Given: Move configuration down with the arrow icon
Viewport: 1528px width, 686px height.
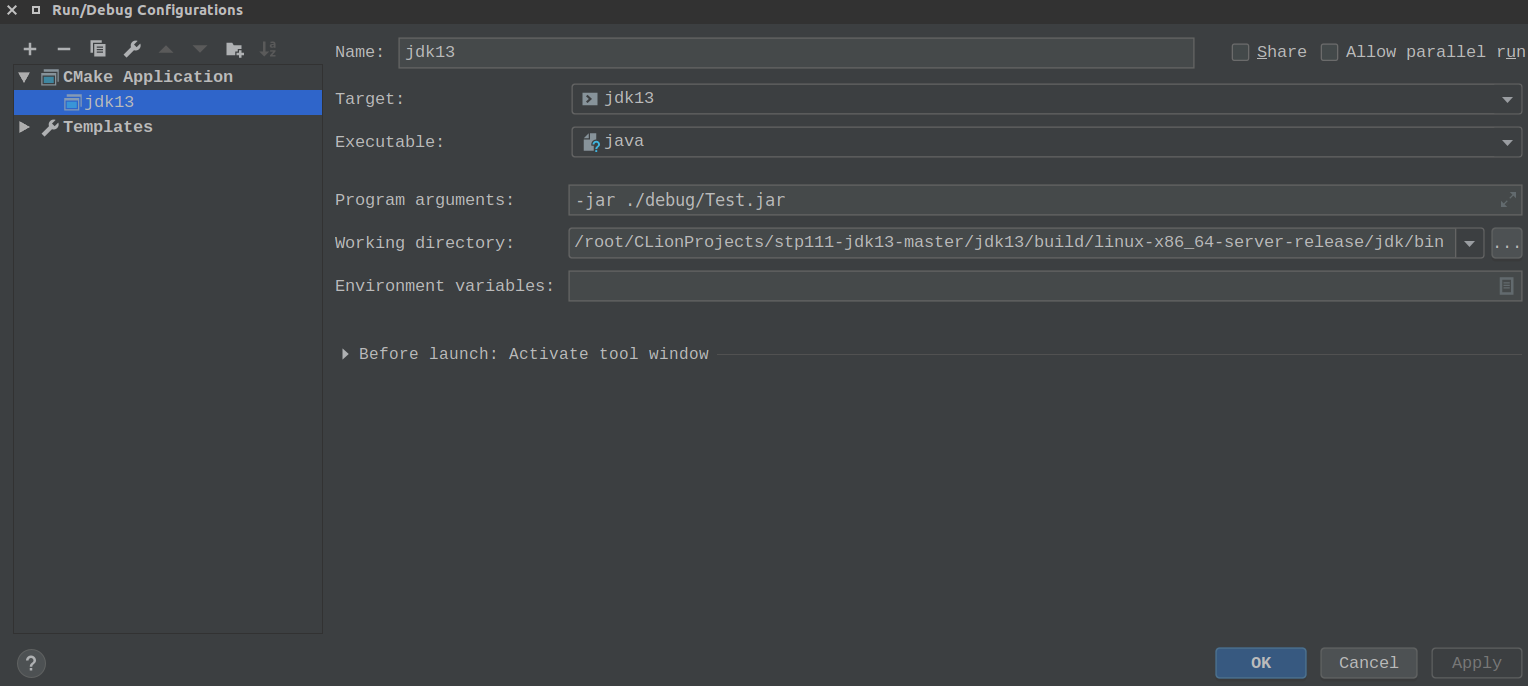Looking at the screenshot, I should click(x=200, y=49).
